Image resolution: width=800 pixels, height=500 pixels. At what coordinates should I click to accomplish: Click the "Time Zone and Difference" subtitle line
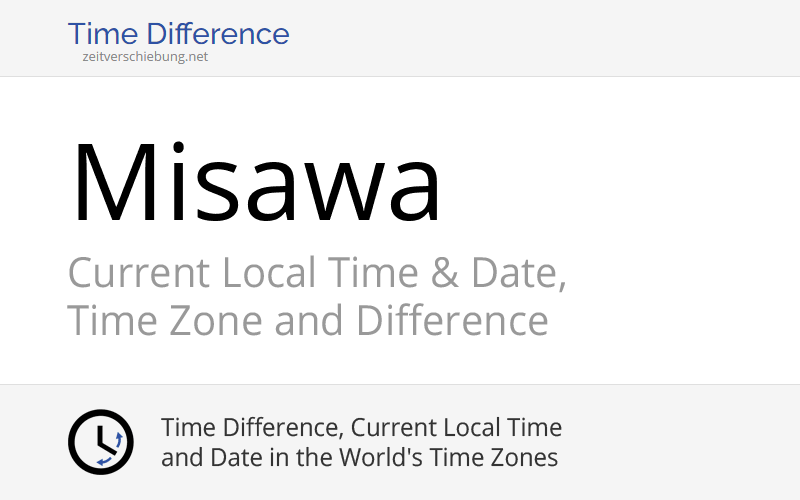(307, 322)
